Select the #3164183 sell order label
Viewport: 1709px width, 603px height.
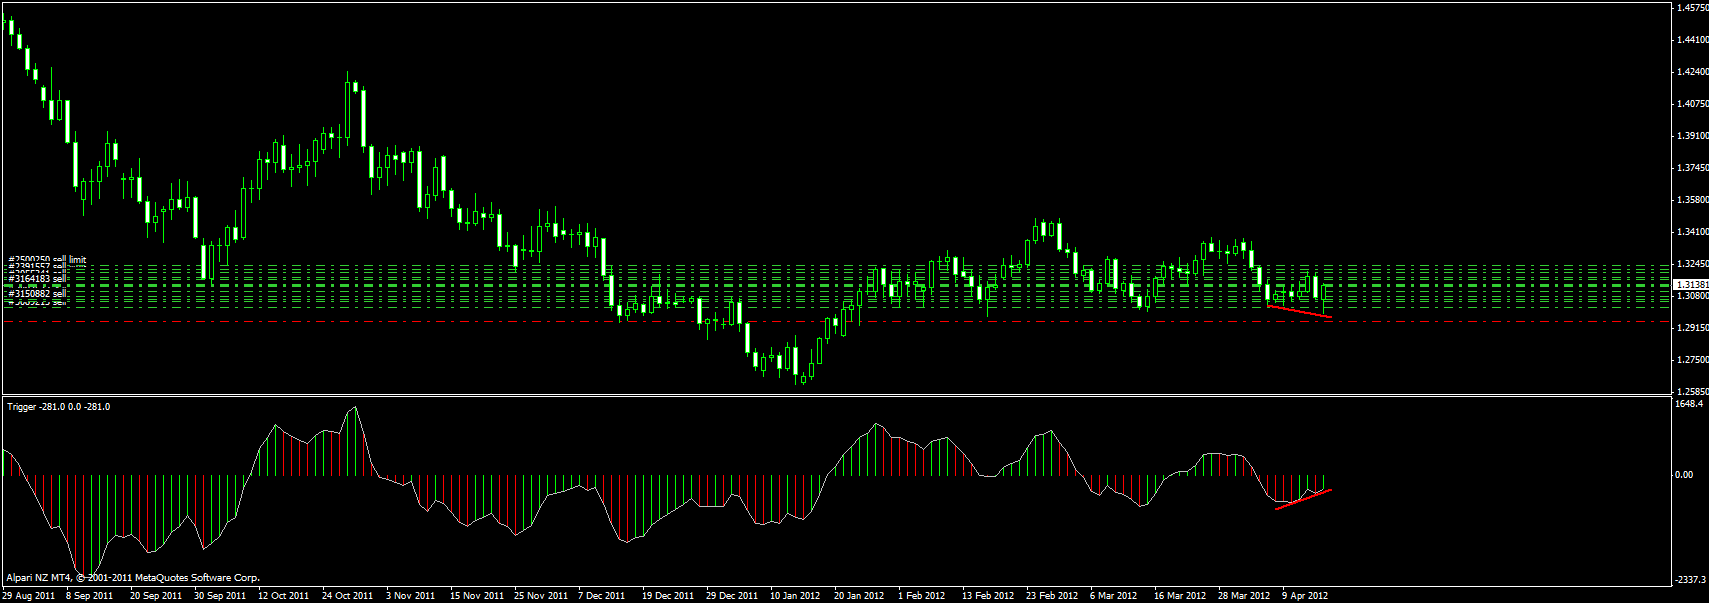click(36, 279)
